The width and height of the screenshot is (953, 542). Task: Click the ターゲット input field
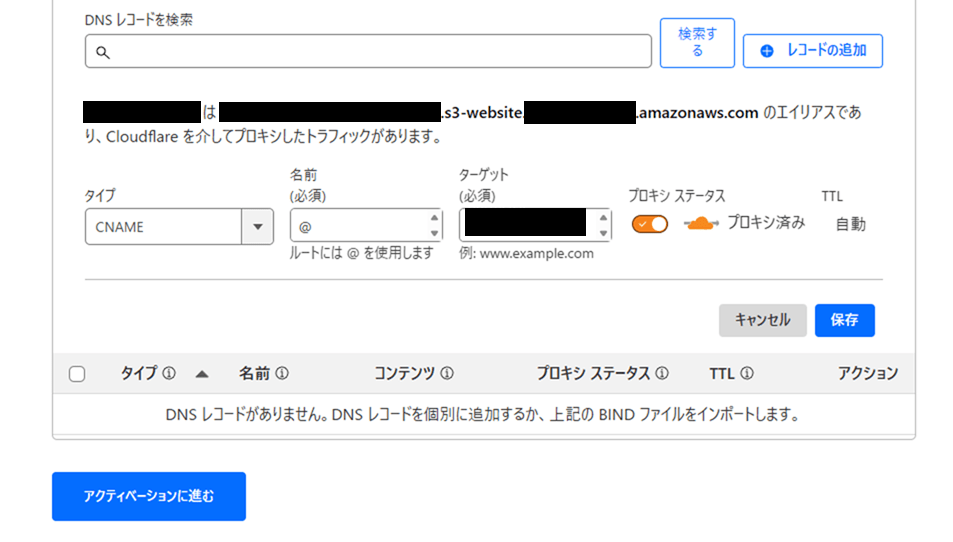pyautogui.click(x=535, y=225)
